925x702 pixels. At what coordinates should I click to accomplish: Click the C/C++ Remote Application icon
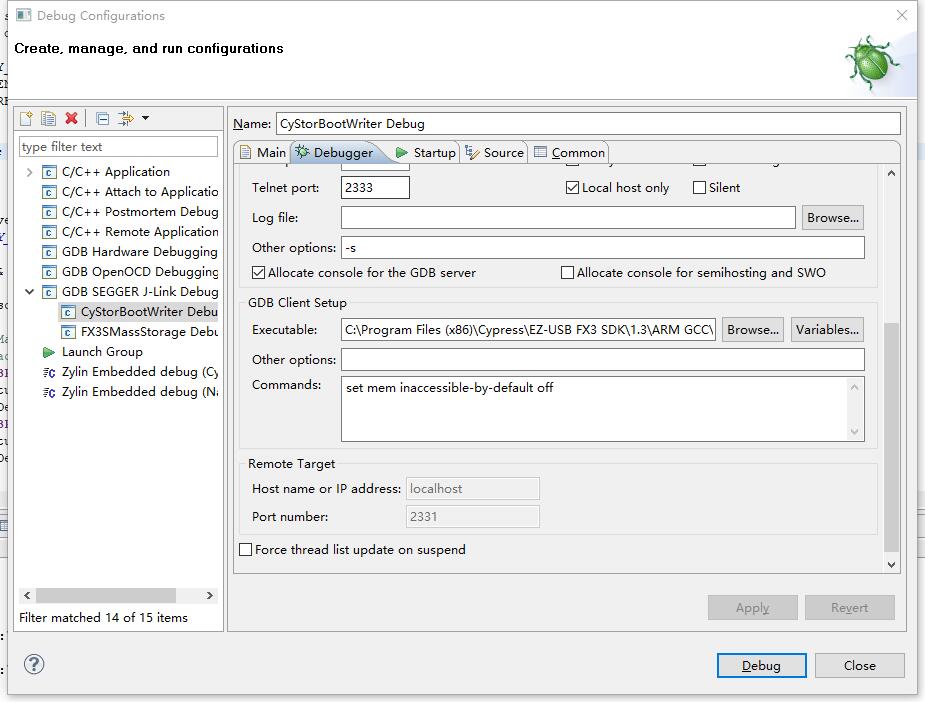[x=49, y=232]
